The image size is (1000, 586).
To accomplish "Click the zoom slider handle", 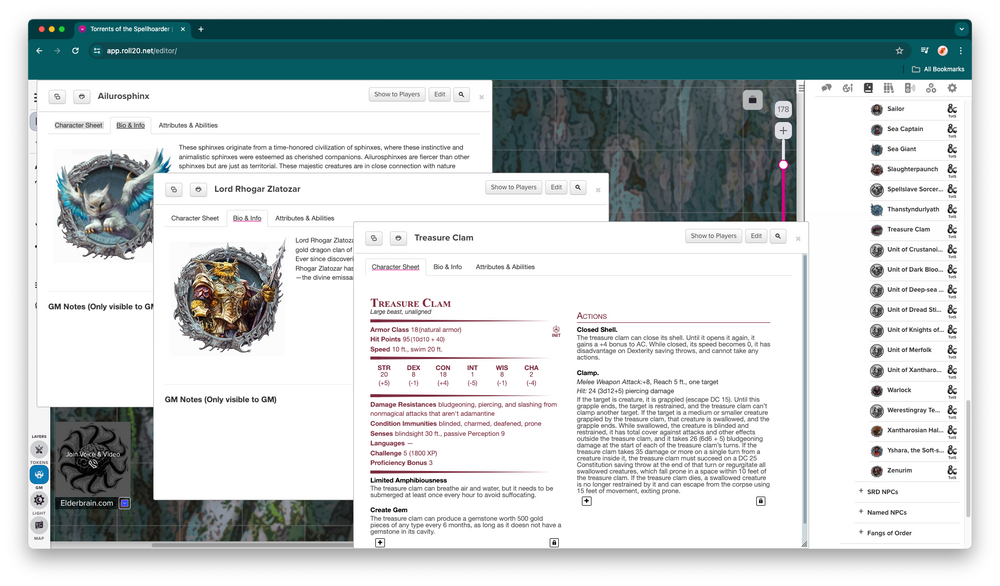I will coord(783,165).
